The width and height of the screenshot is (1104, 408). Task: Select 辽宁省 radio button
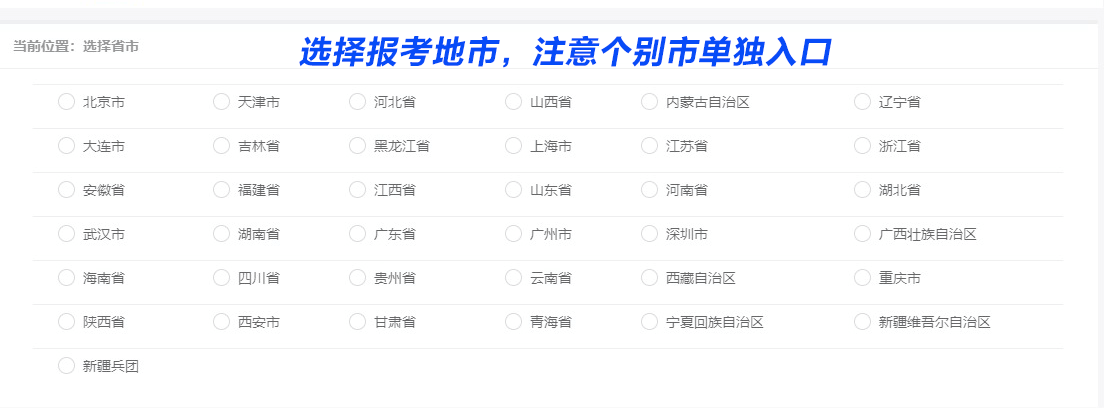(863, 102)
